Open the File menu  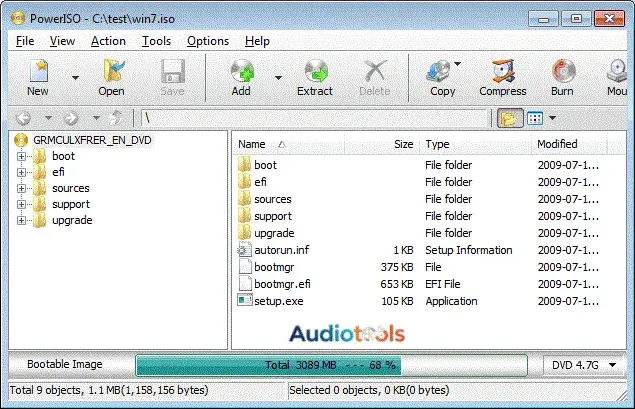click(25, 41)
